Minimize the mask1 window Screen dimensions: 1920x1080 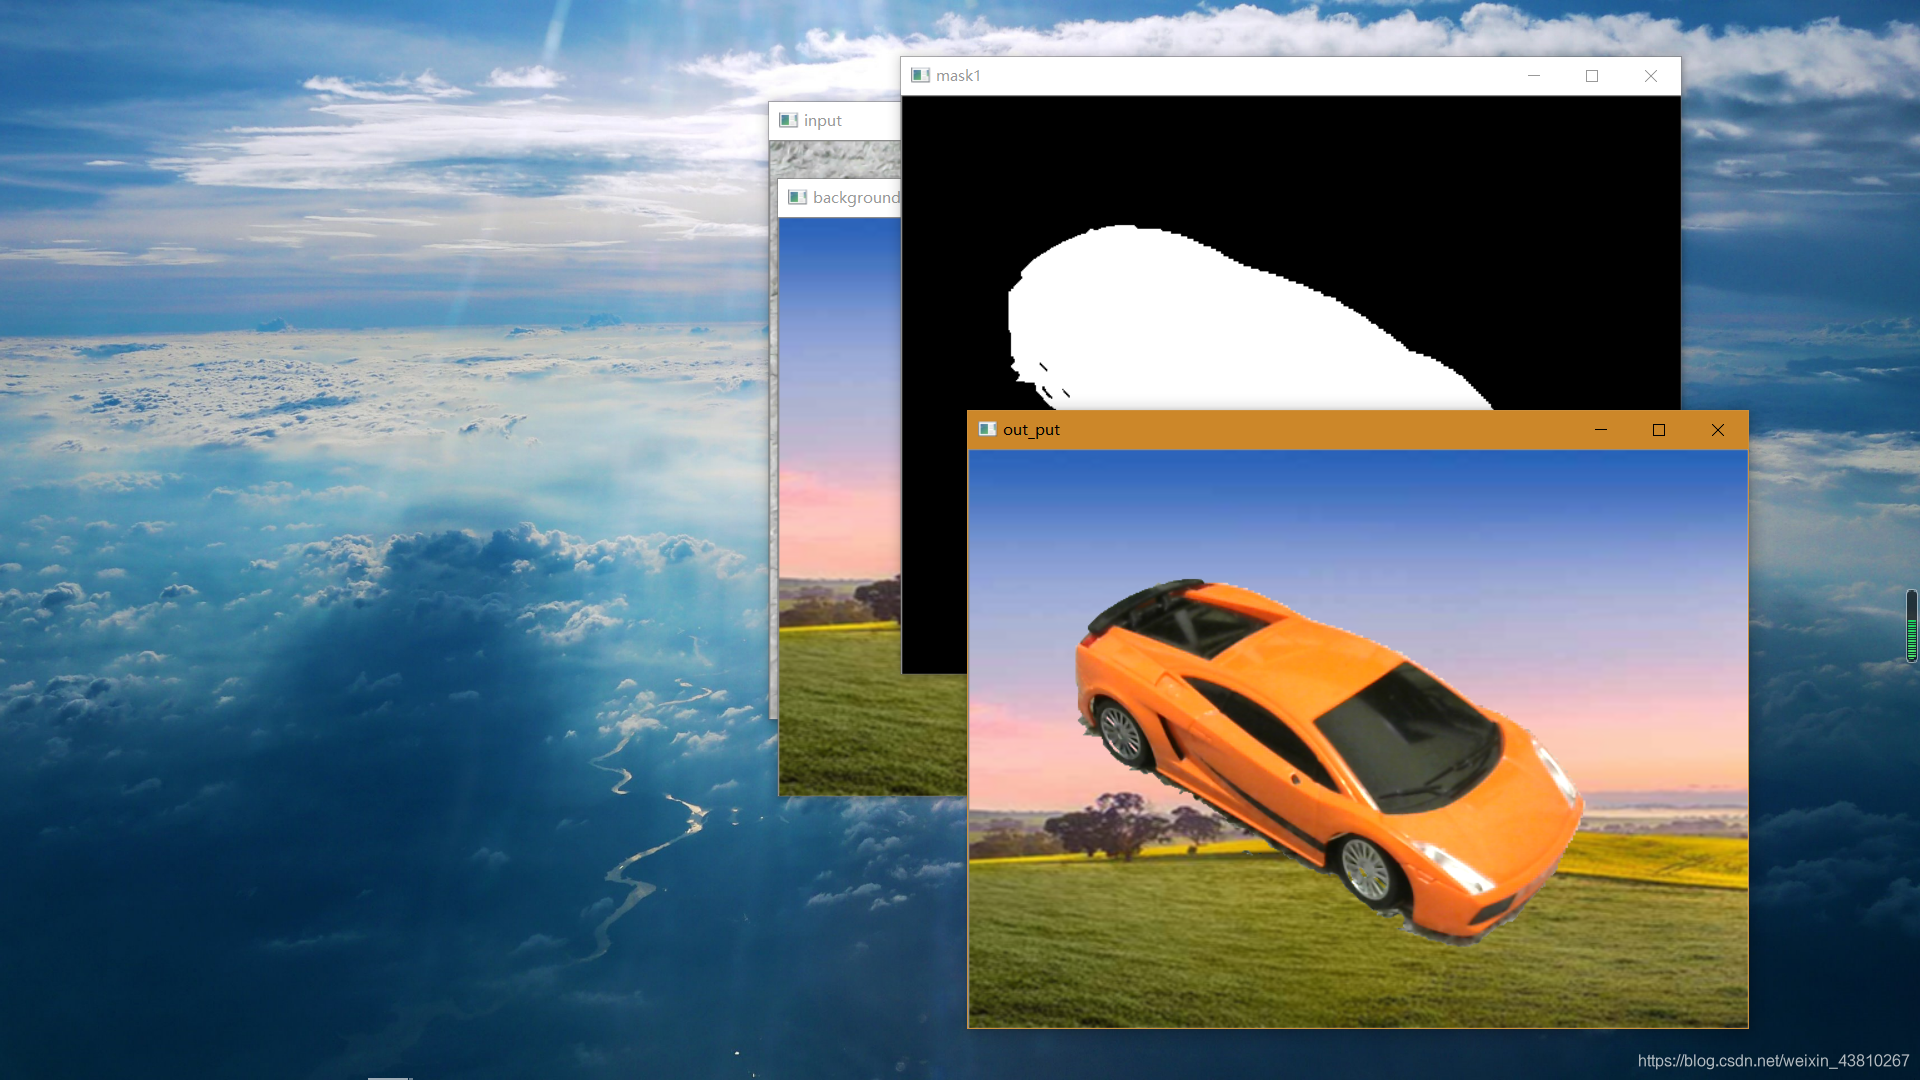tap(1533, 75)
